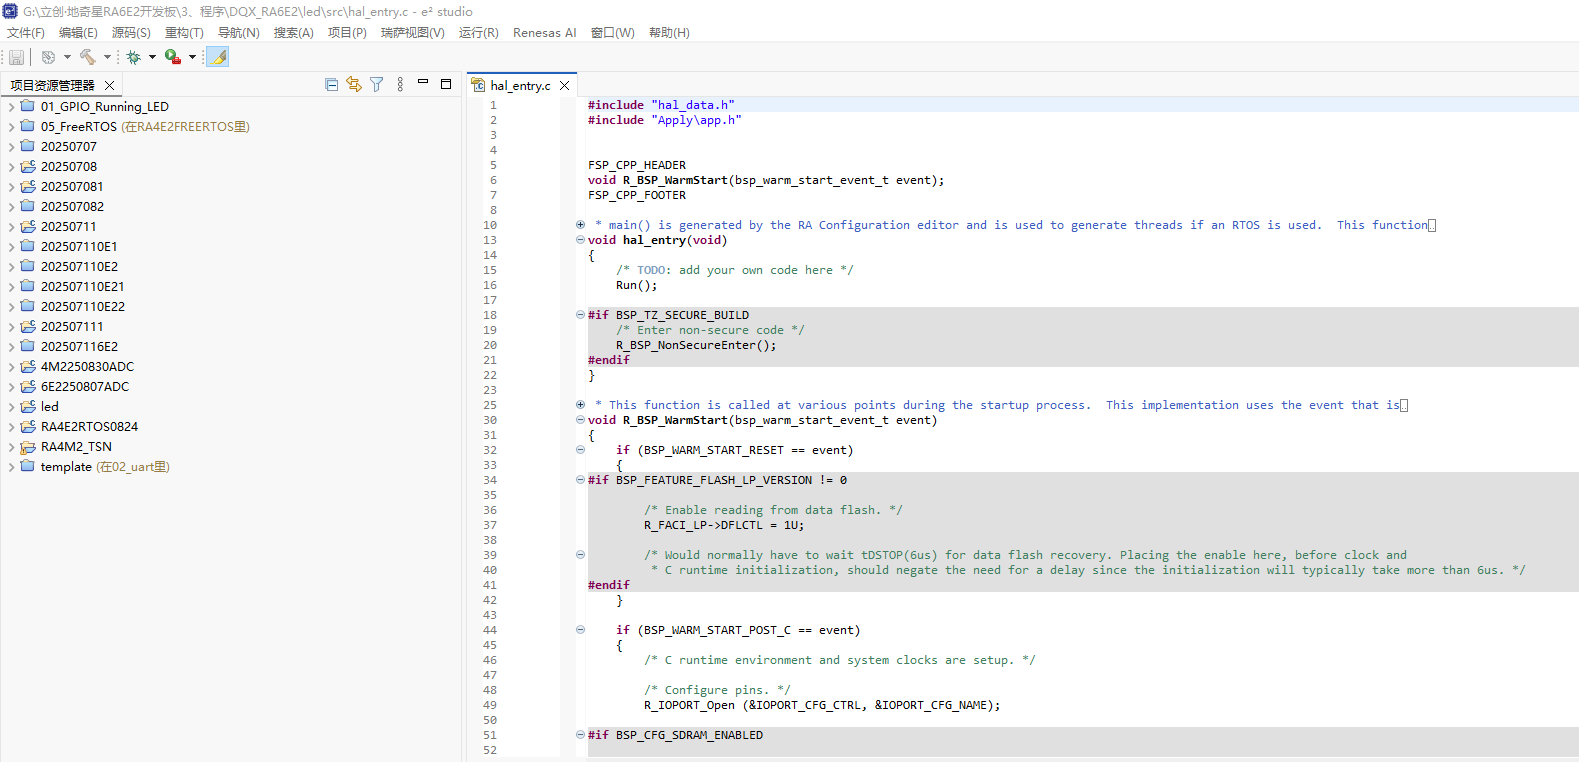Select the 4M2250830ADC project

(x=87, y=367)
